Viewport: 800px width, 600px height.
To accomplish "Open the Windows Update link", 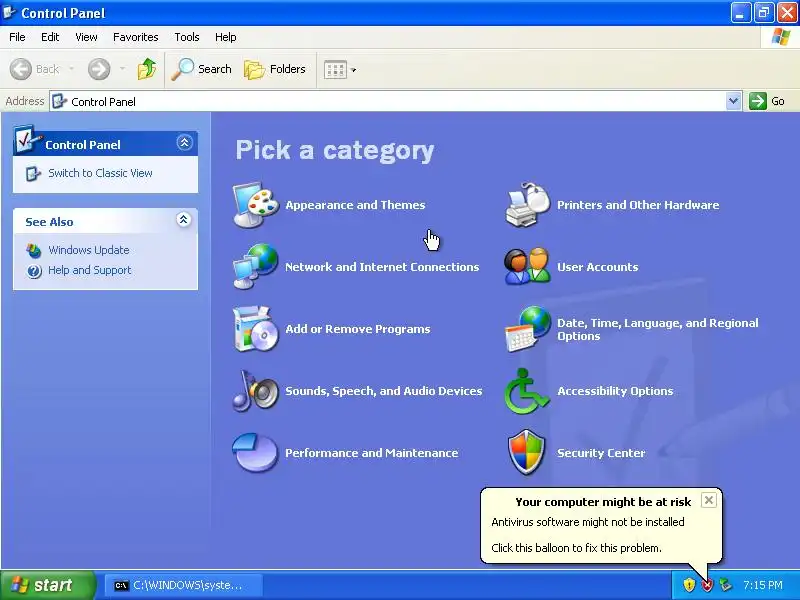I will (89, 250).
